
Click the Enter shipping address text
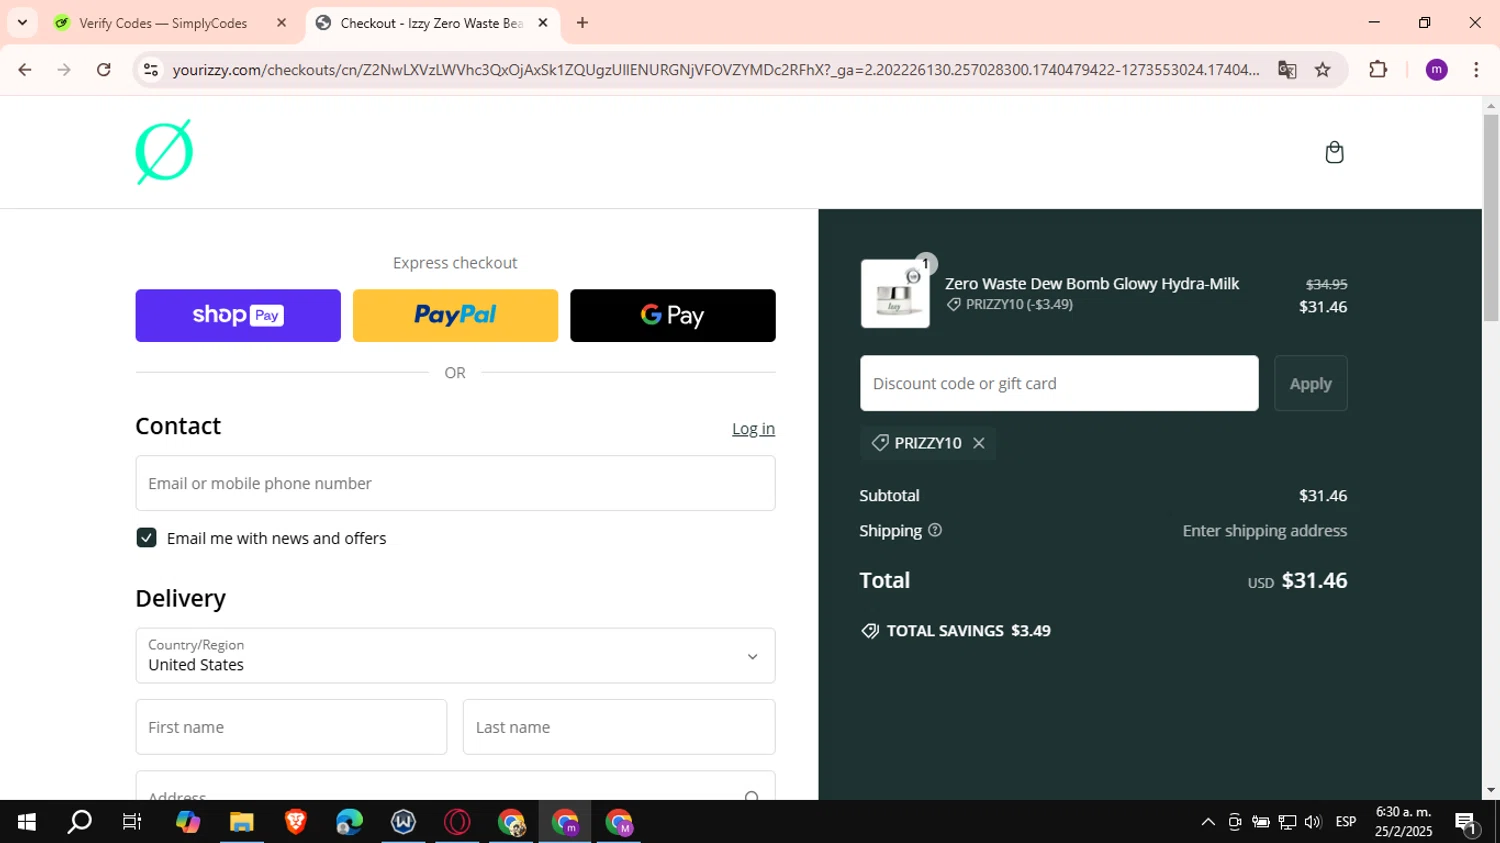pyautogui.click(x=1264, y=531)
